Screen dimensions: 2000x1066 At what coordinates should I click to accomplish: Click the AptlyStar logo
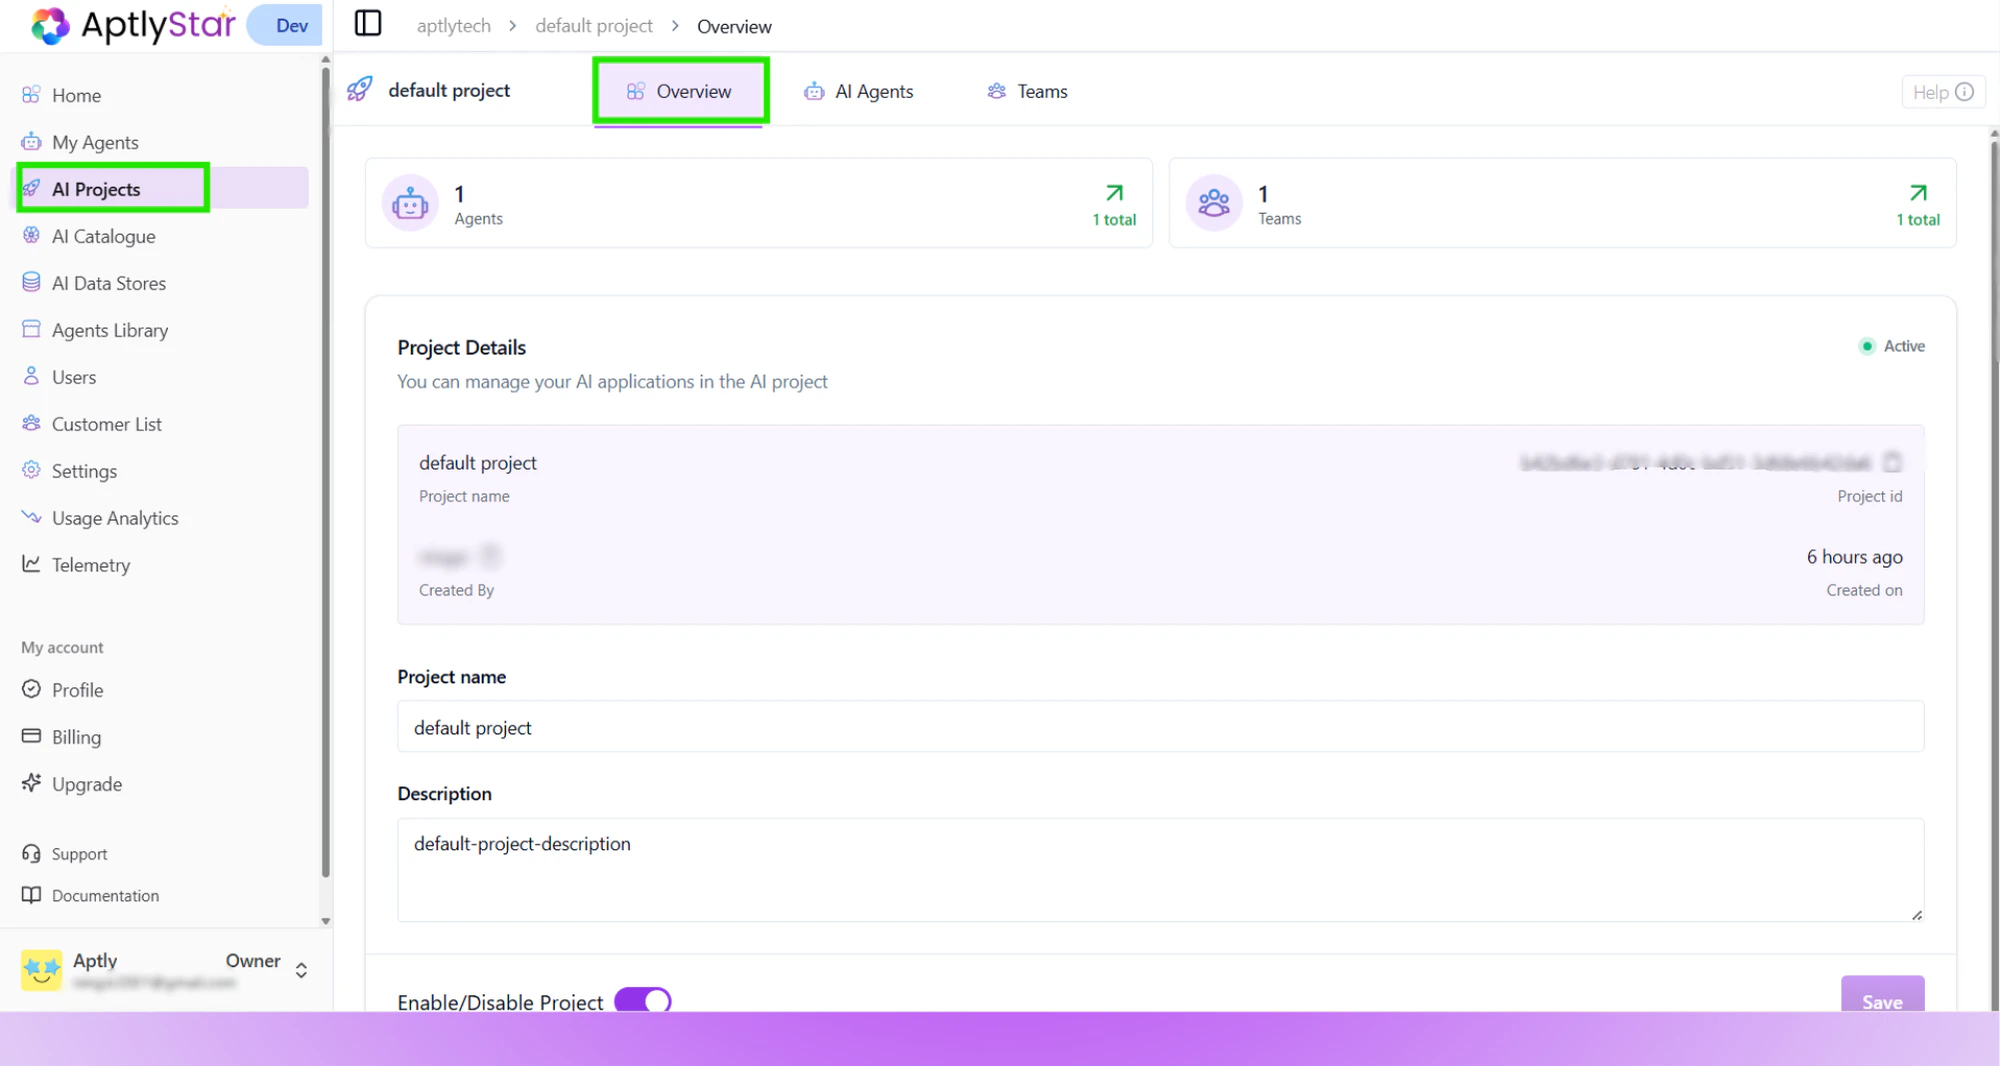(133, 25)
